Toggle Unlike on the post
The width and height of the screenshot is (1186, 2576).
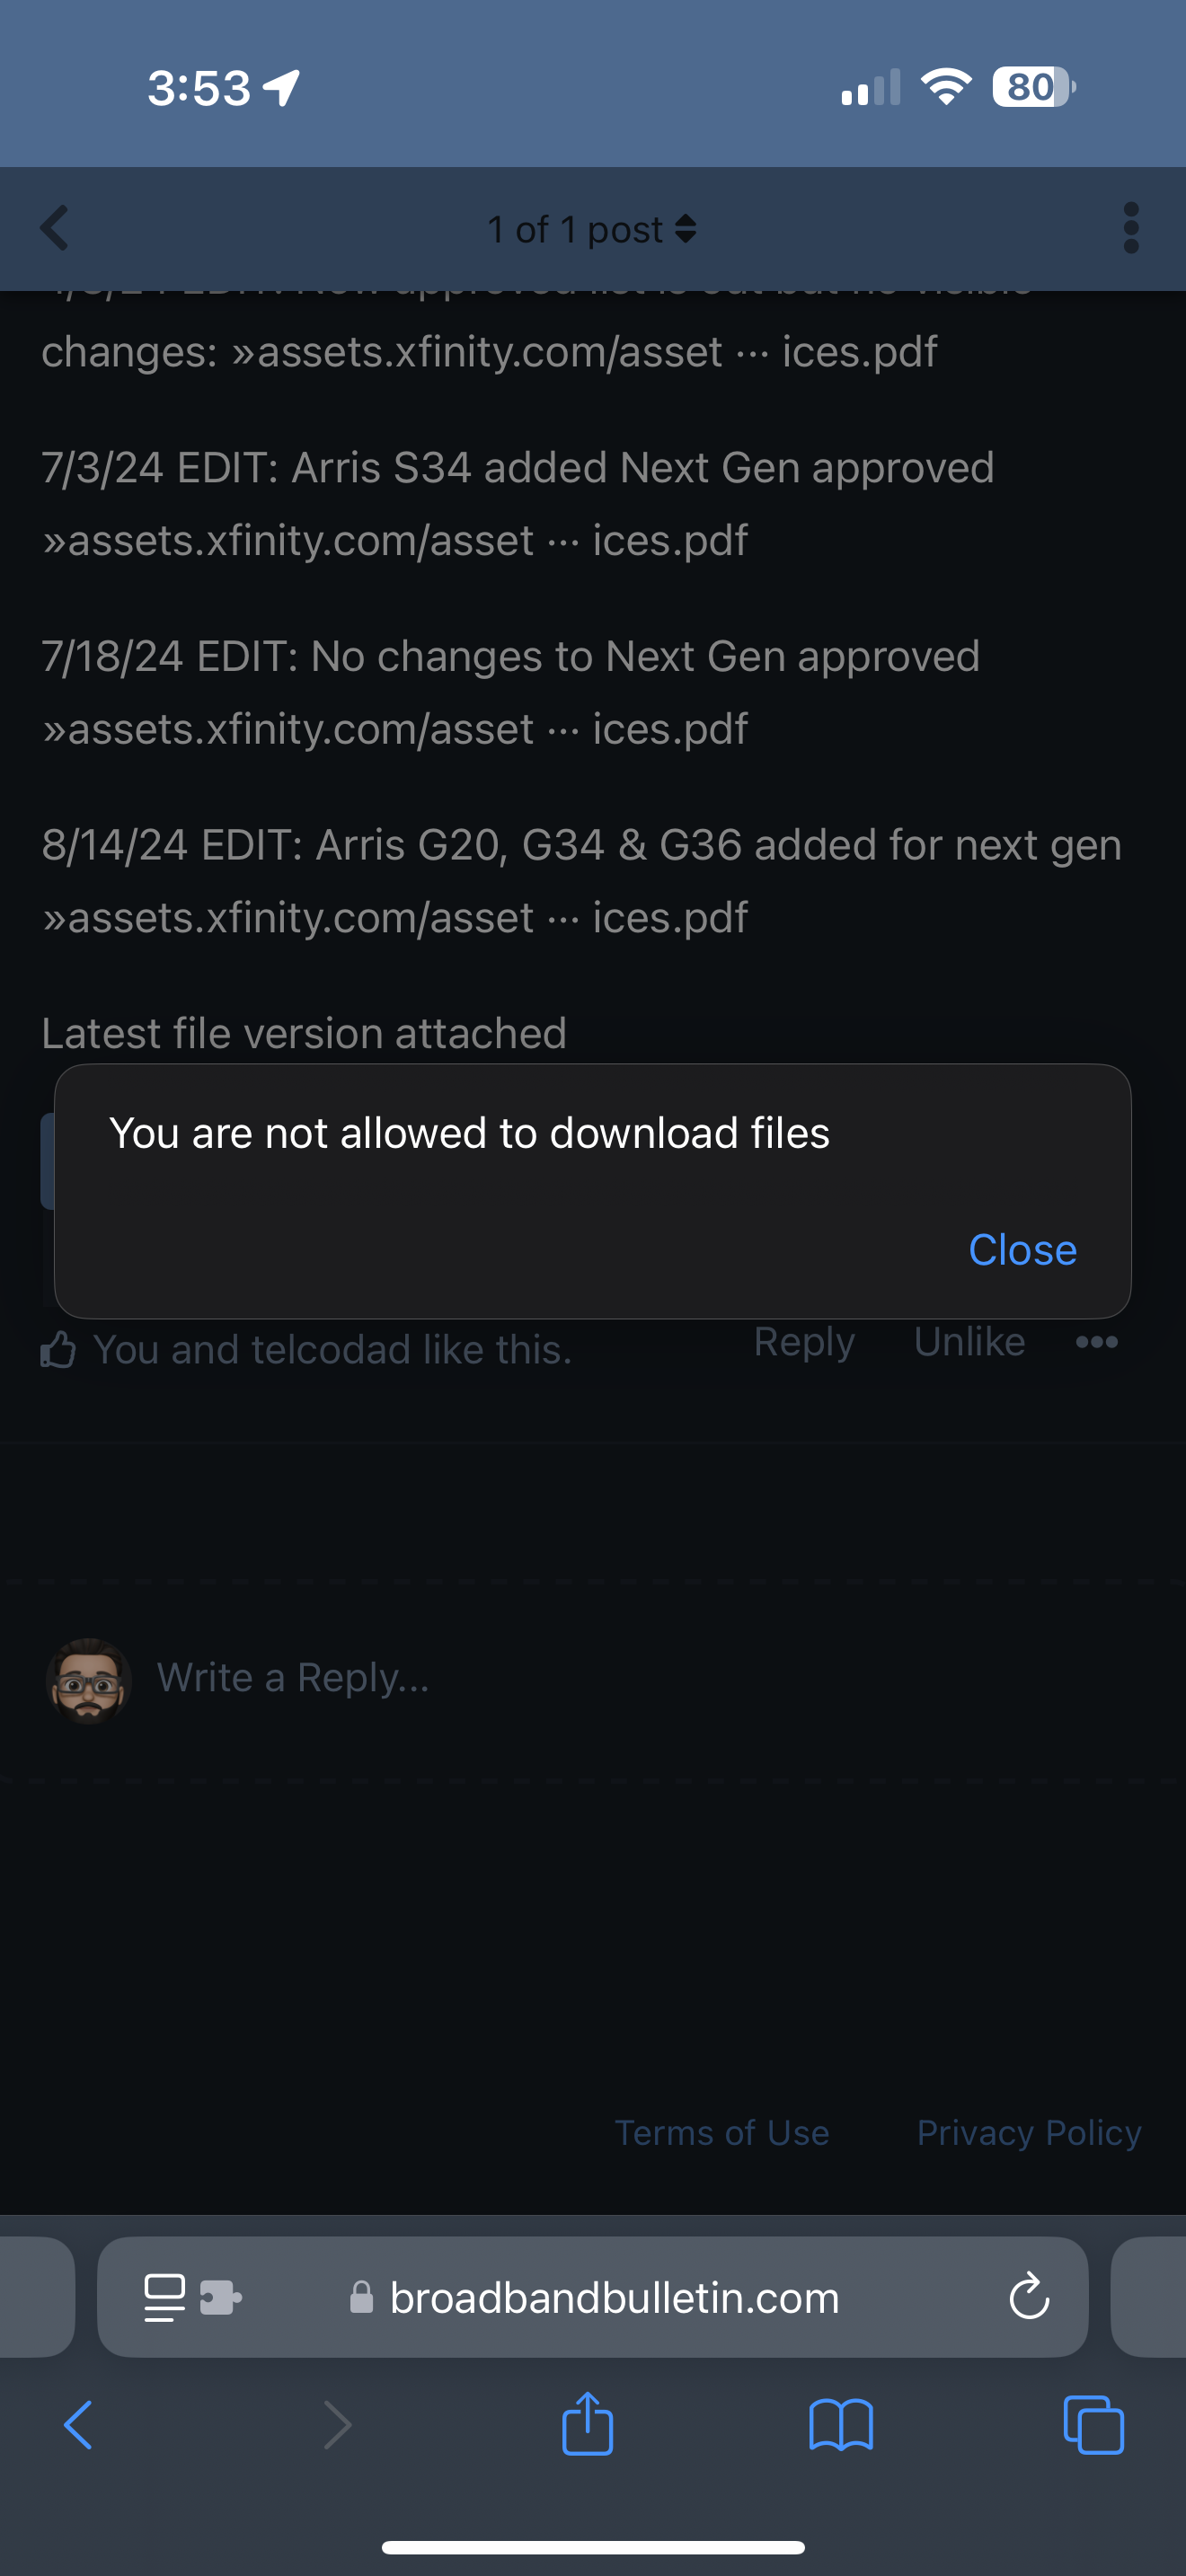(969, 1342)
